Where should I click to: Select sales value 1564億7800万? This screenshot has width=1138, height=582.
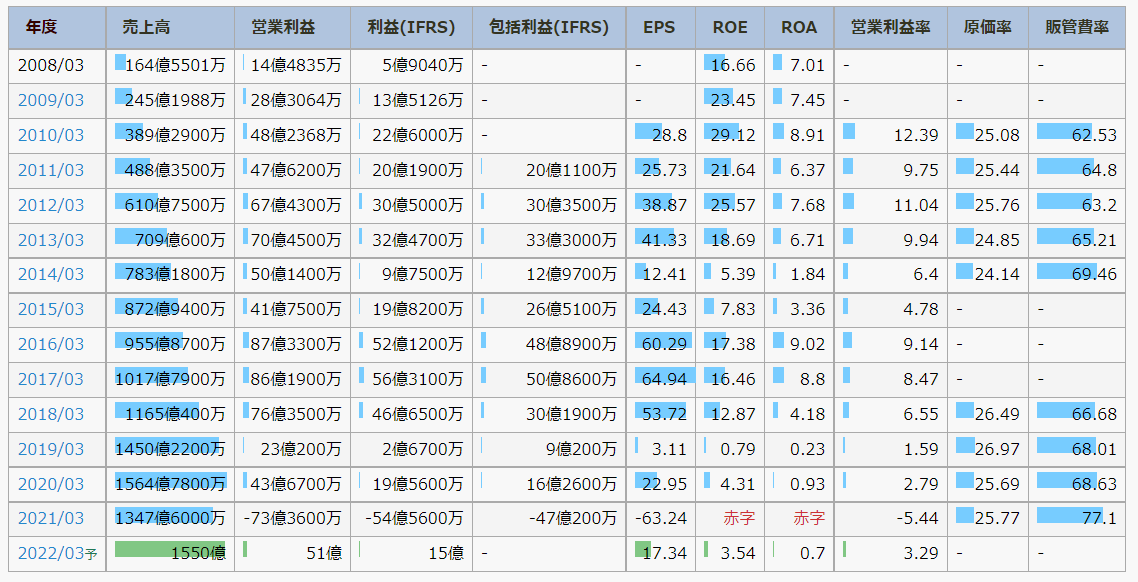click(x=170, y=483)
